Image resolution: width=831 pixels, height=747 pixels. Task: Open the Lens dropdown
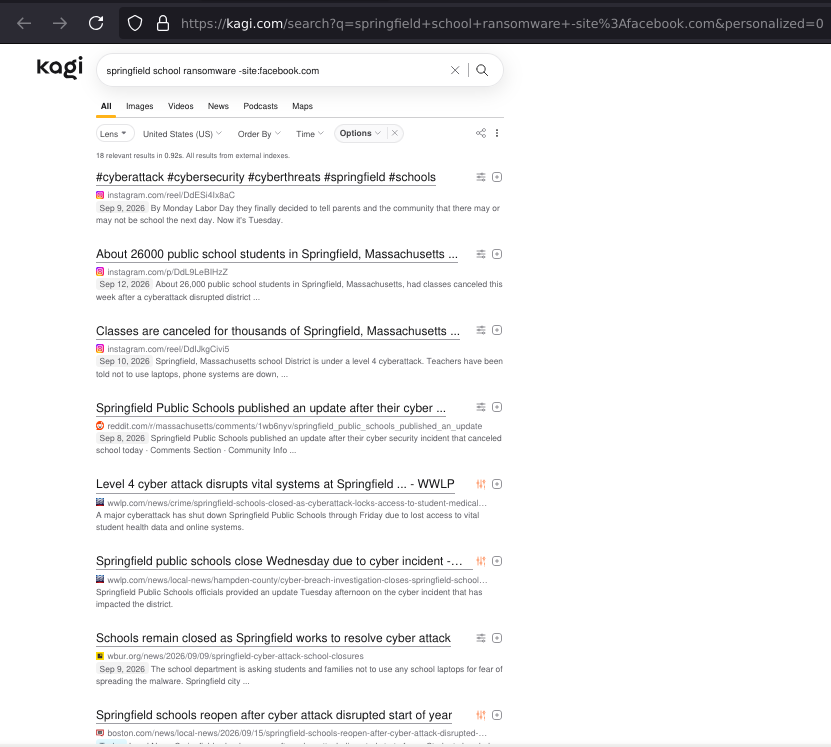click(x=115, y=134)
